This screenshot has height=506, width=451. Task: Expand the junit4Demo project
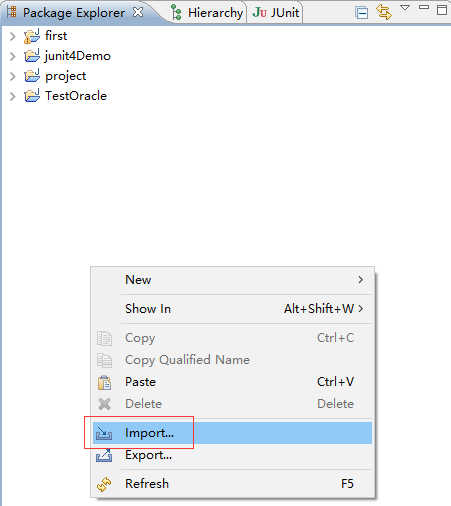point(13,56)
